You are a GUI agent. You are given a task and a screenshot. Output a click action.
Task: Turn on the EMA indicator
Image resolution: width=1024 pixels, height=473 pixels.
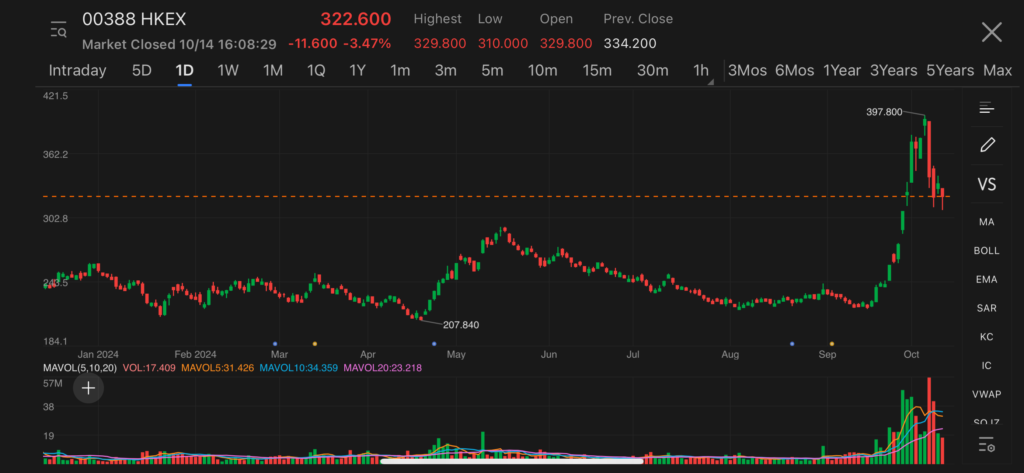[x=986, y=279]
